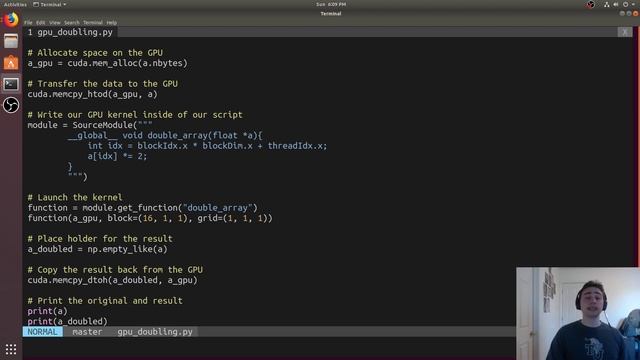Click the 'print(a_doubled)' line
The height and width of the screenshot is (360, 640).
coord(67,322)
